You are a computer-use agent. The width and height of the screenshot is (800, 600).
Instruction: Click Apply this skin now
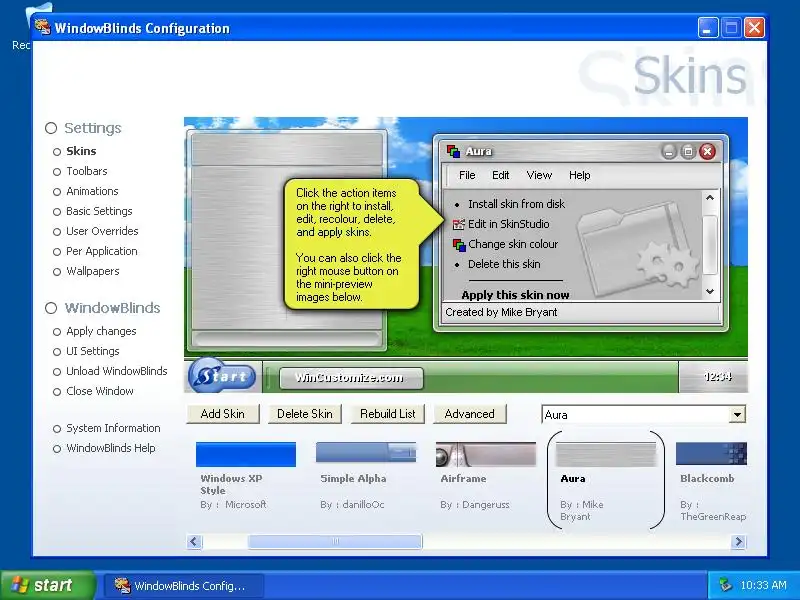click(x=515, y=295)
